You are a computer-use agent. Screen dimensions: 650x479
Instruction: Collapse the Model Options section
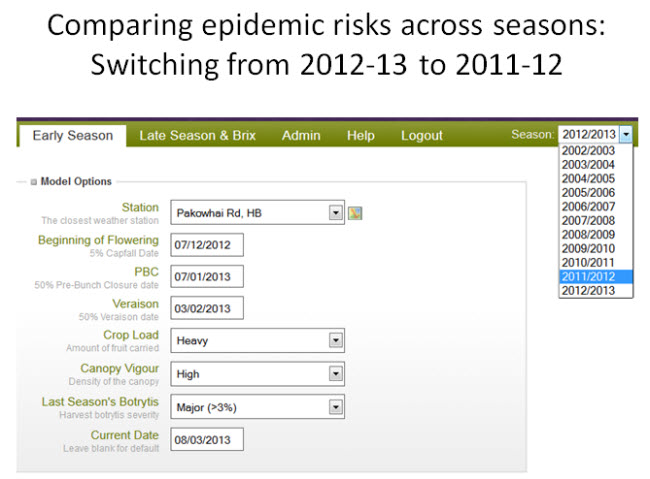tap(33, 181)
